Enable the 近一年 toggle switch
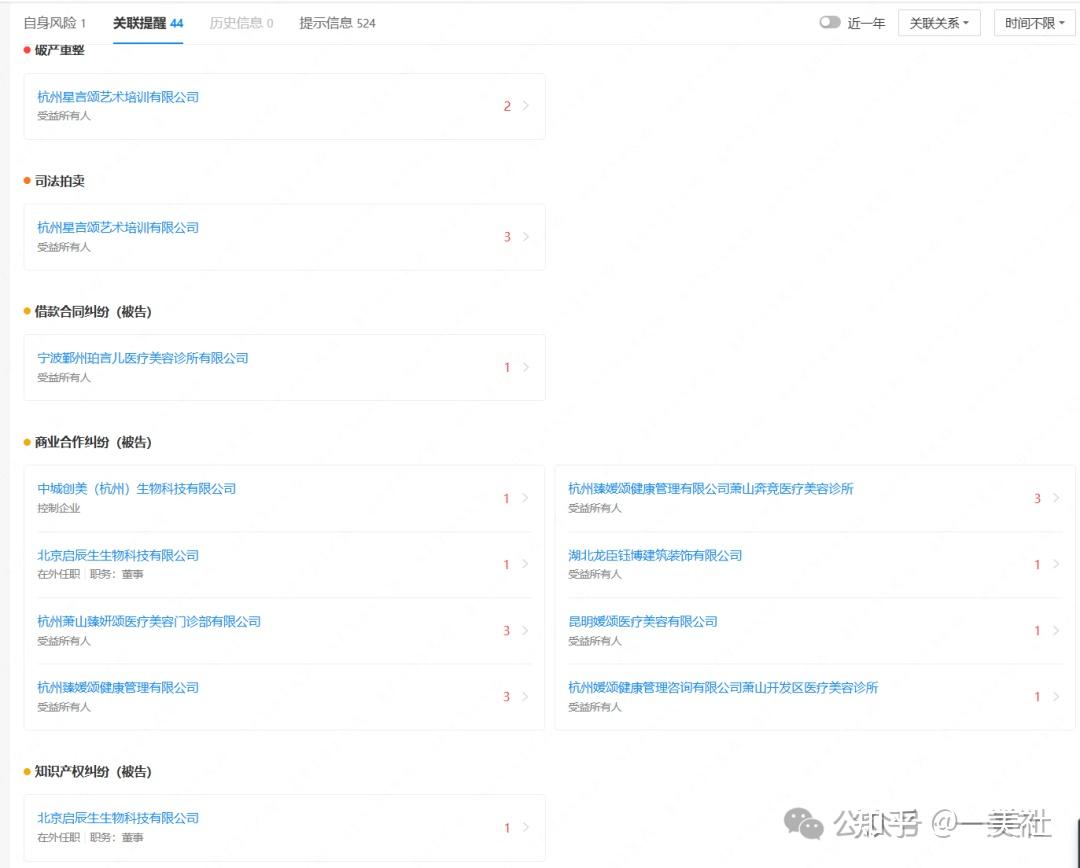 830,22
